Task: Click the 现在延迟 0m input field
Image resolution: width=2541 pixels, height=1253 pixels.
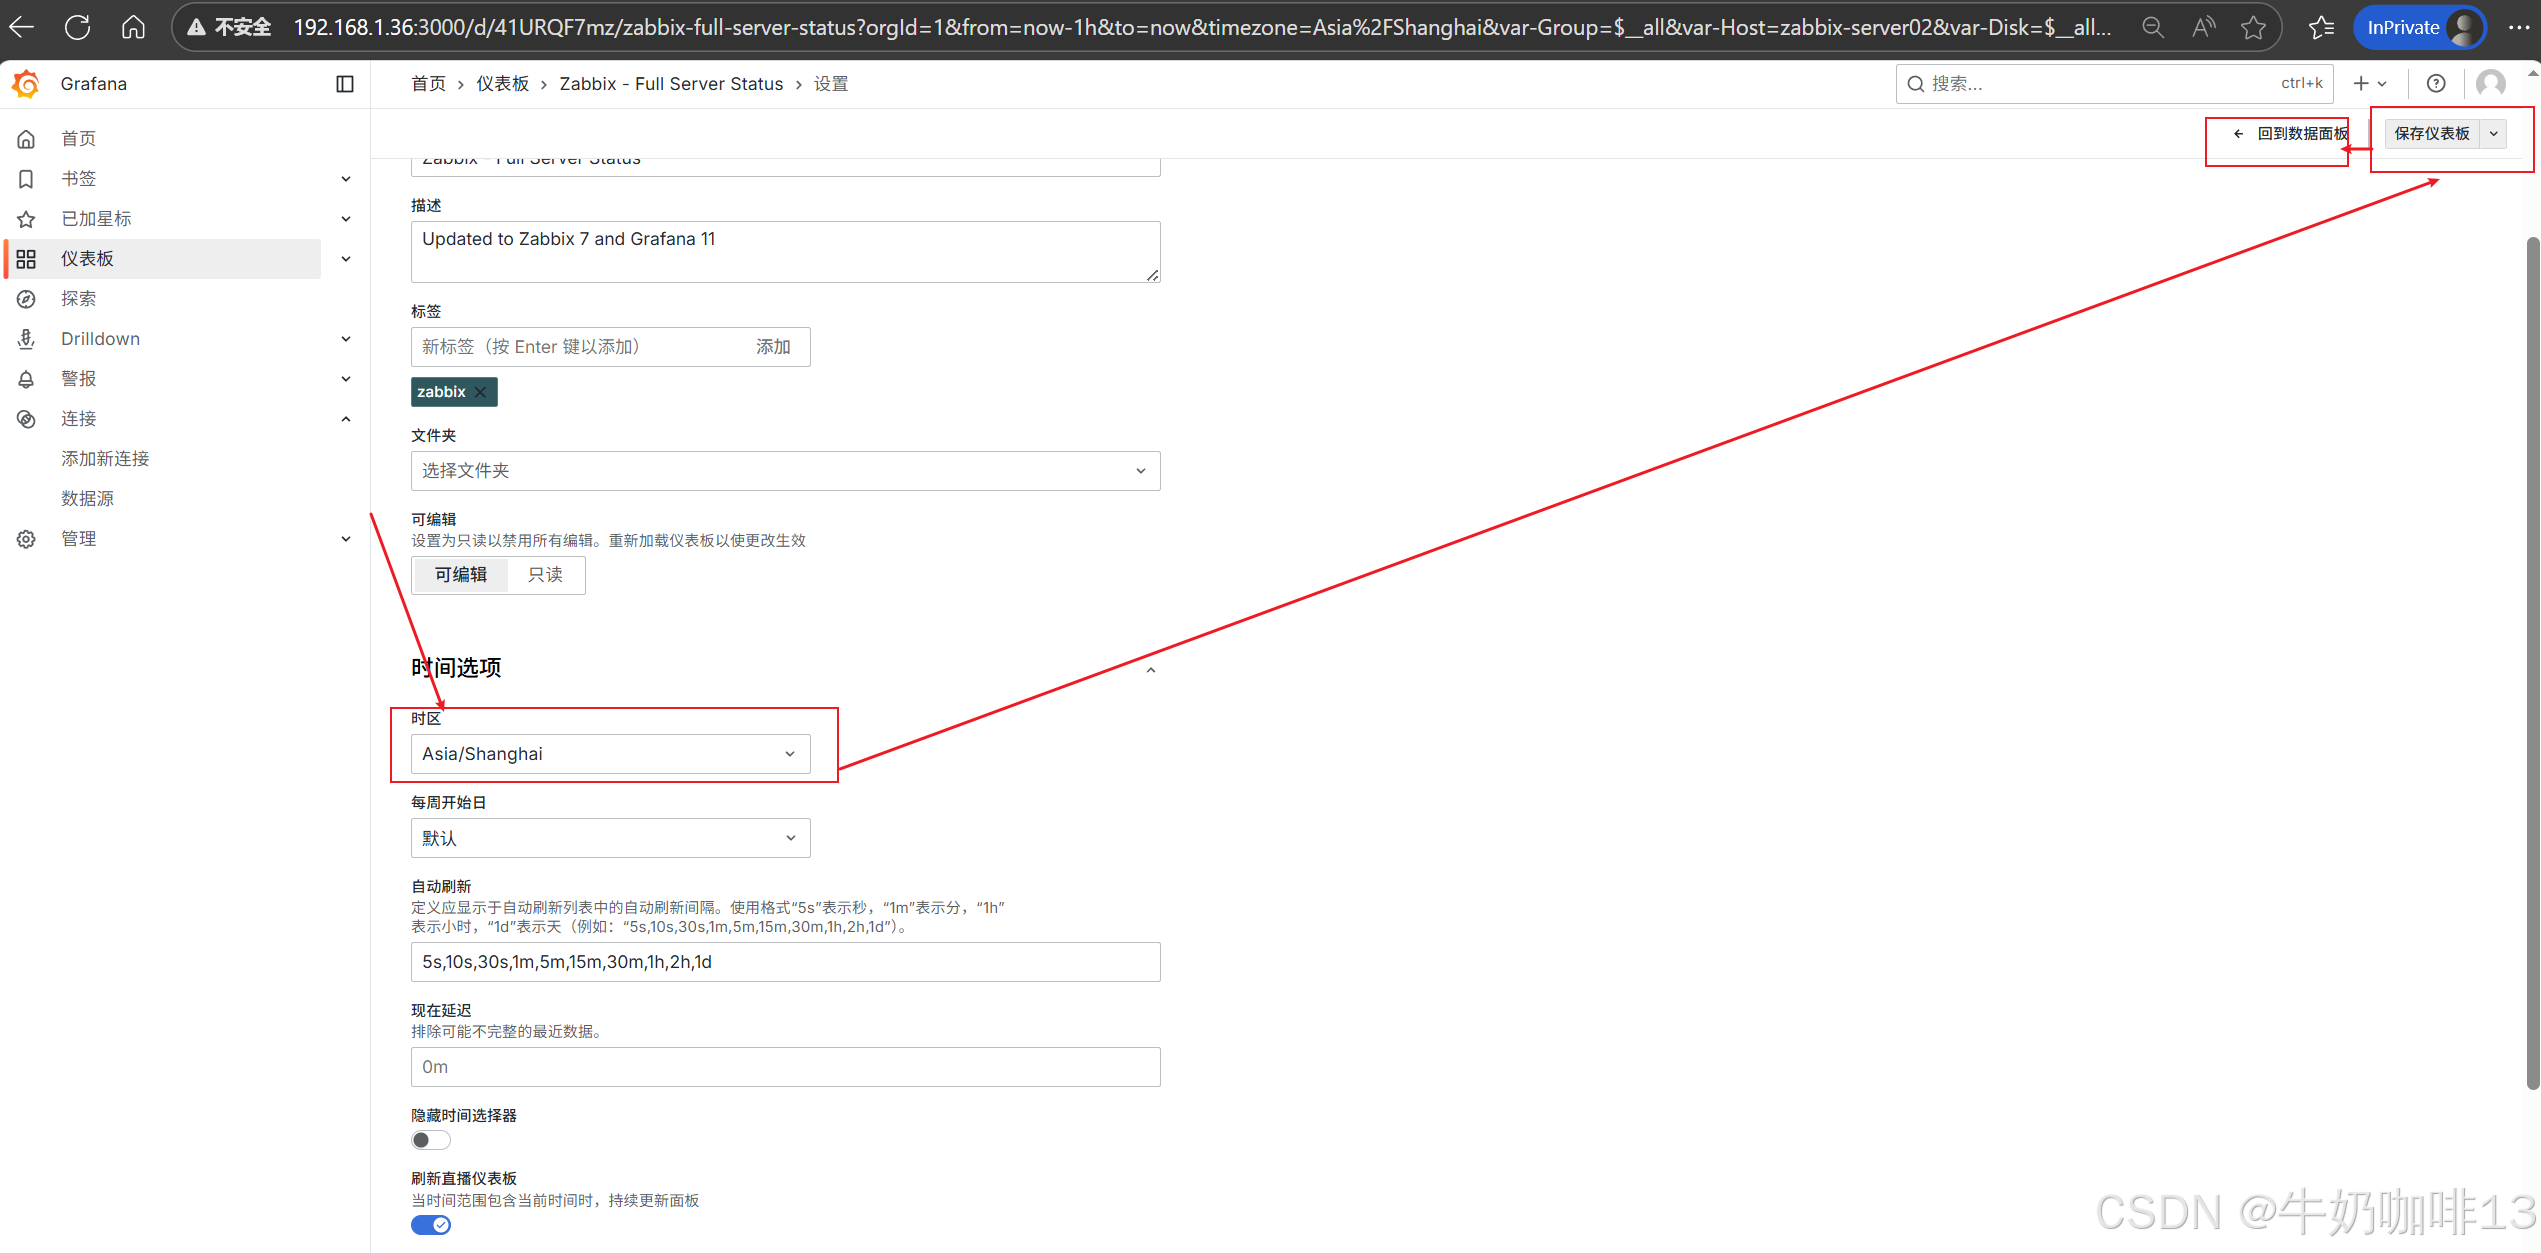Action: 785,1067
